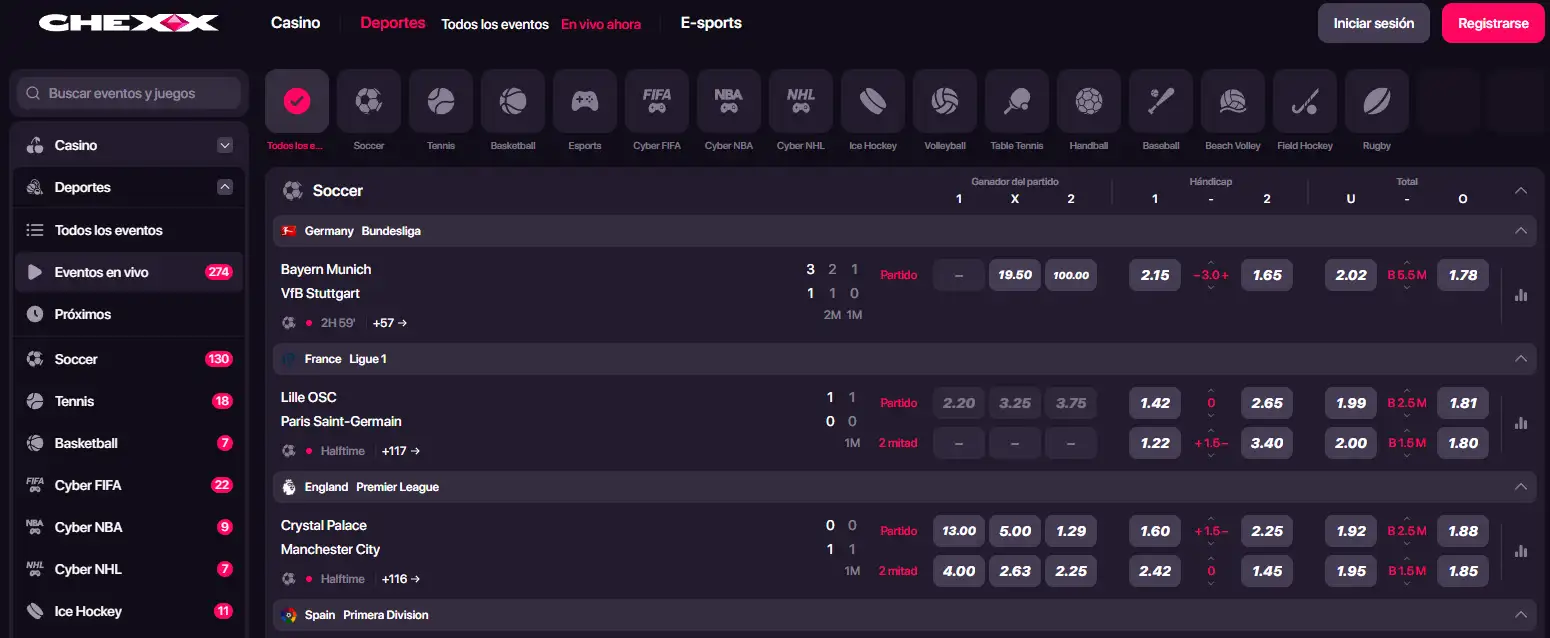This screenshot has width=1550, height=638.
Task: Click the Casino icon in the sidebar
Action: click(x=35, y=145)
